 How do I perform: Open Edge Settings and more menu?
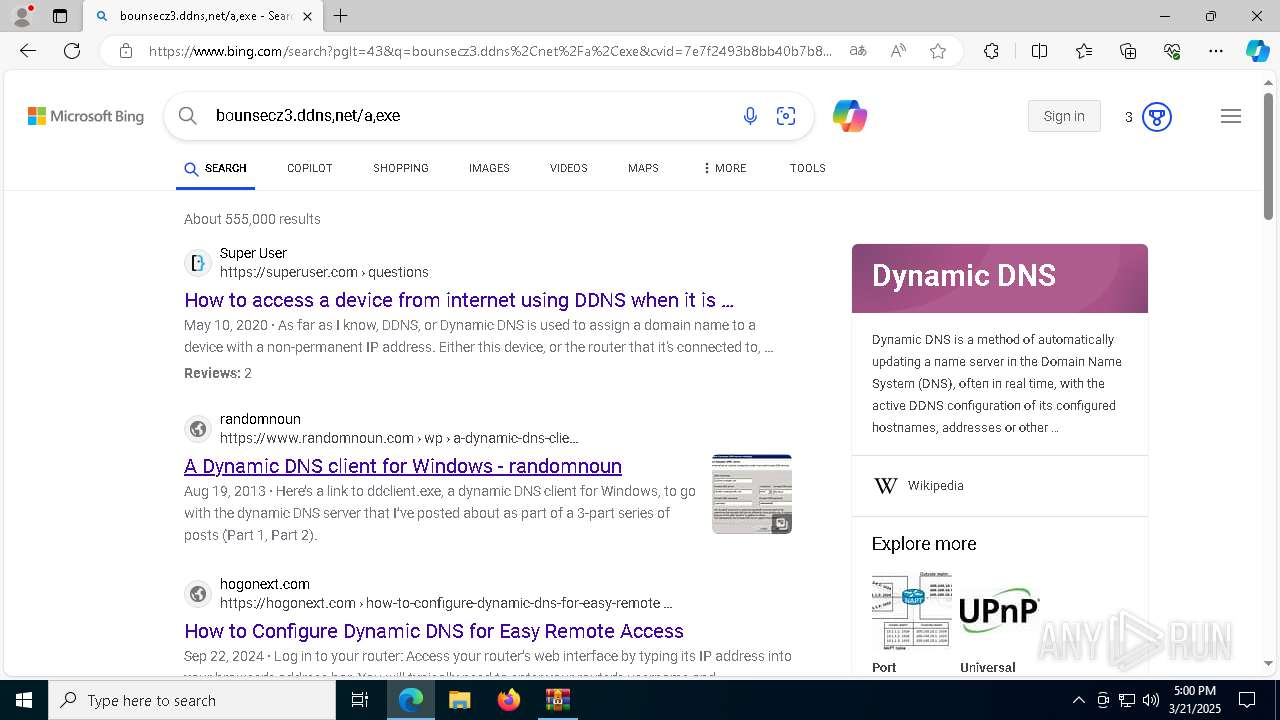click(x=1216, y=51)
